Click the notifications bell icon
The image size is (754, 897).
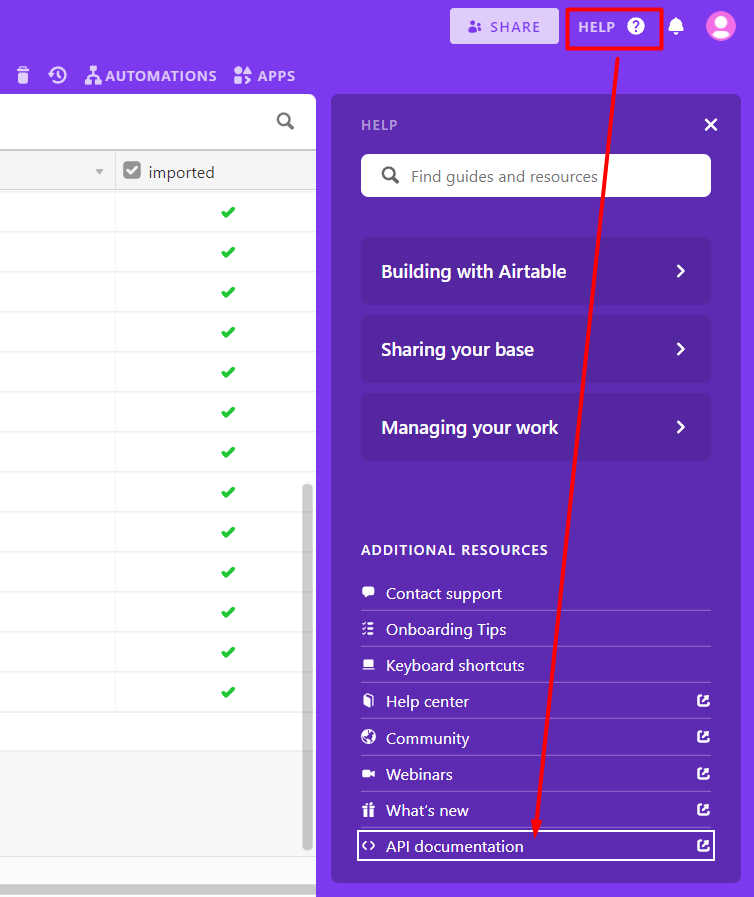[677, 27]
